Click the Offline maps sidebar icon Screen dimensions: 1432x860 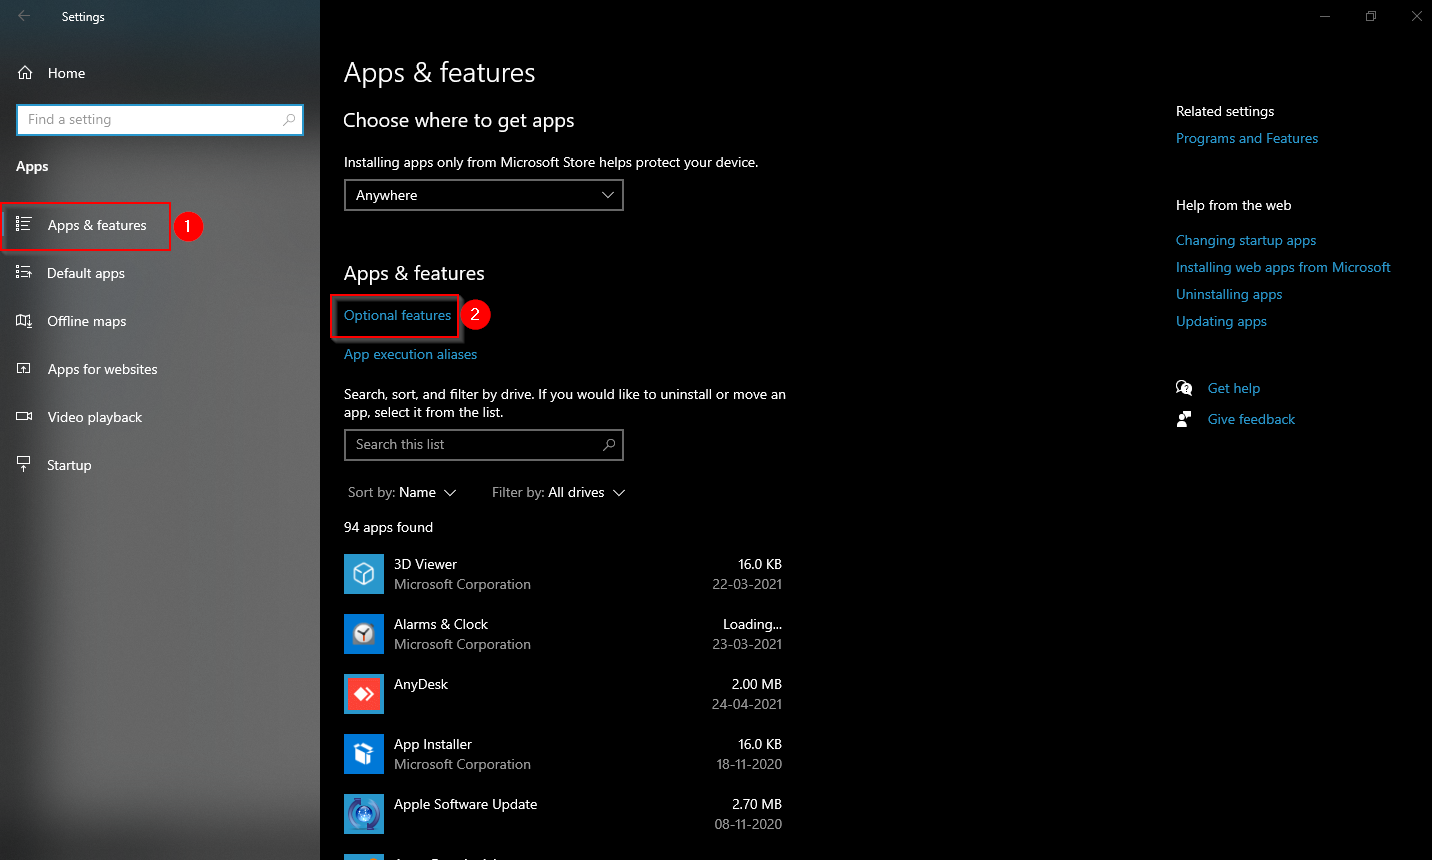point(24,320)
